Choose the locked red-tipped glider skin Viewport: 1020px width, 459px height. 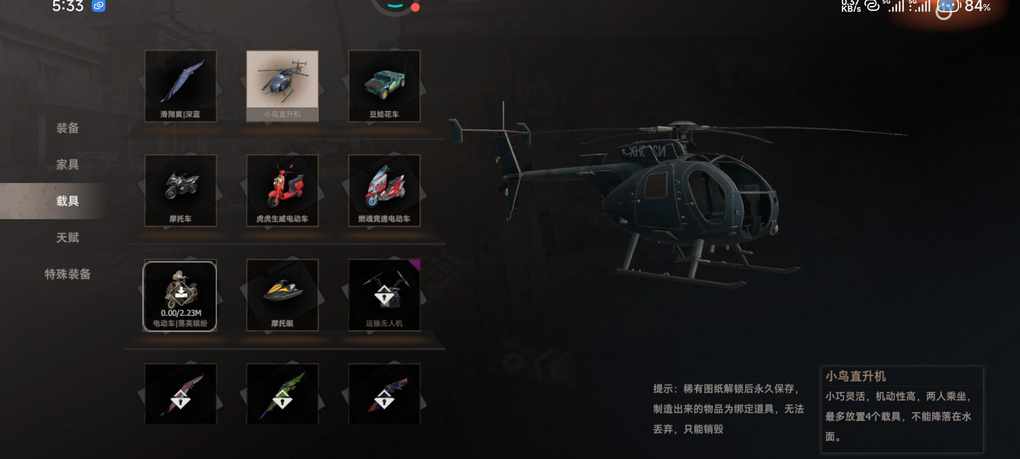pyautogui.click(x=180, y=394)
